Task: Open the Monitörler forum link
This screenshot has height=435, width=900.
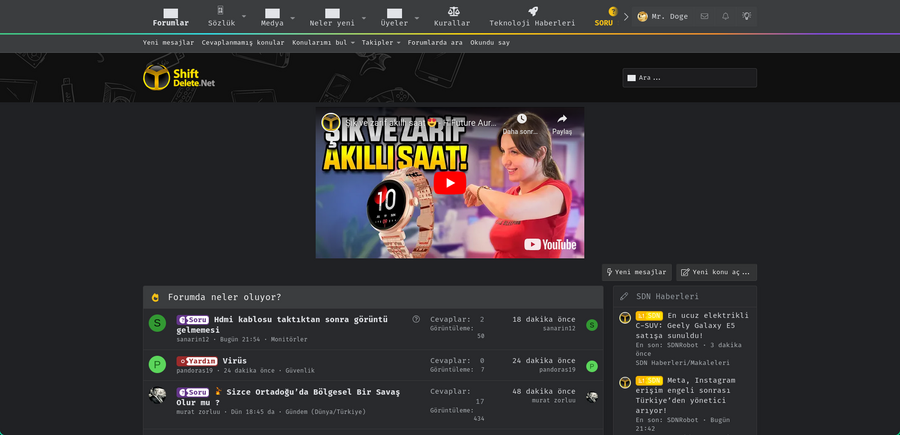Action: coord(289,339)
